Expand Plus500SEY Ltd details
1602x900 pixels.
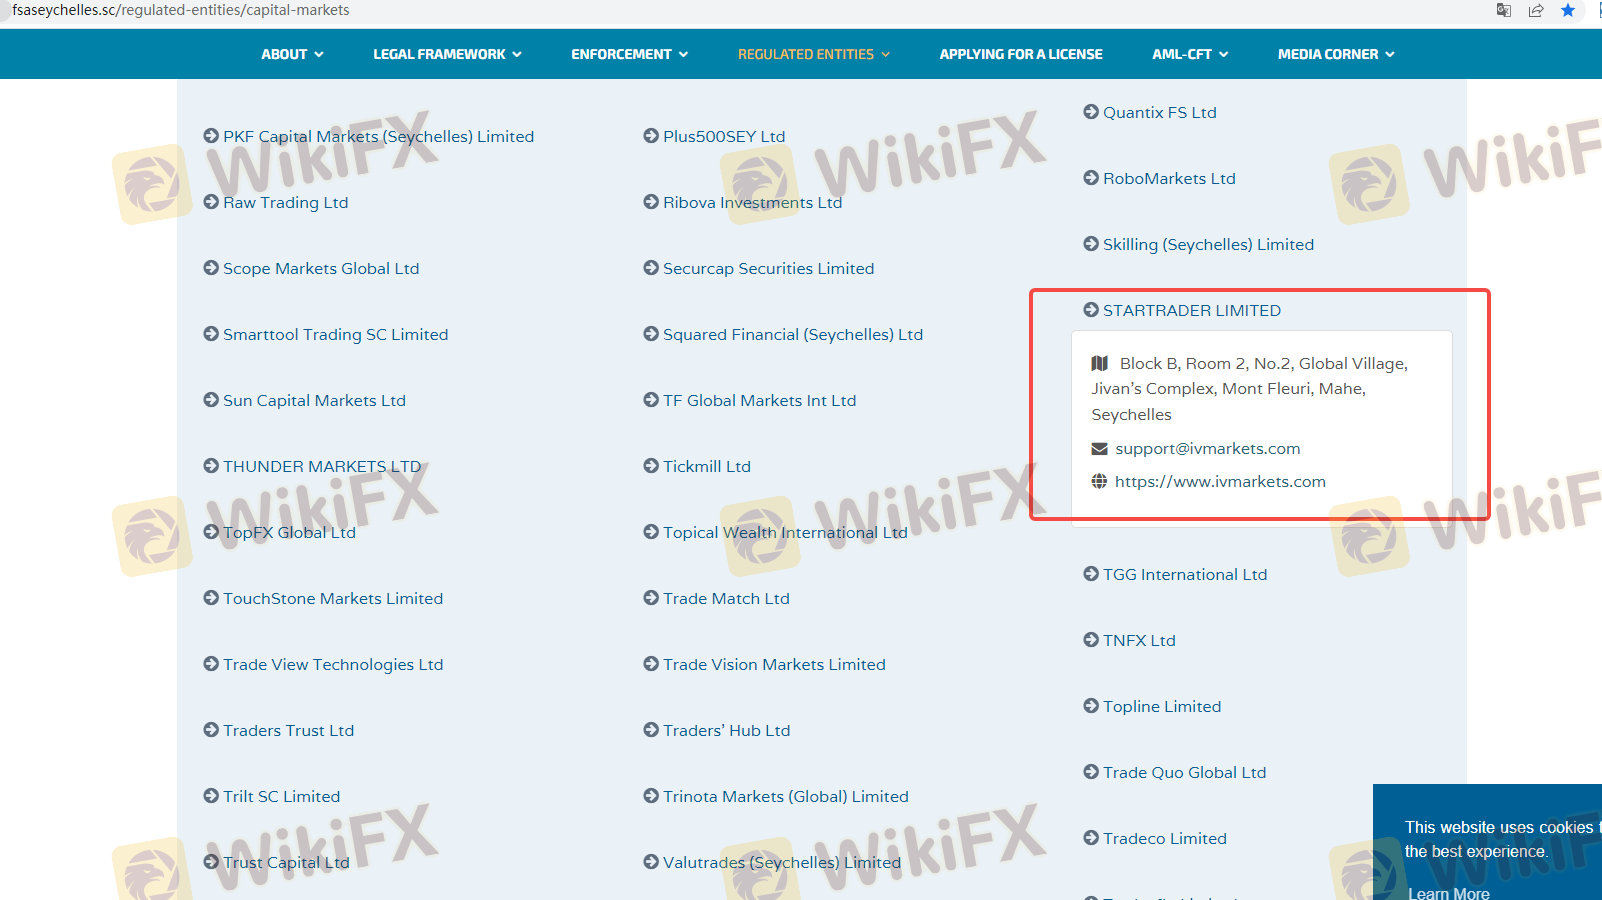coord(723,136)
